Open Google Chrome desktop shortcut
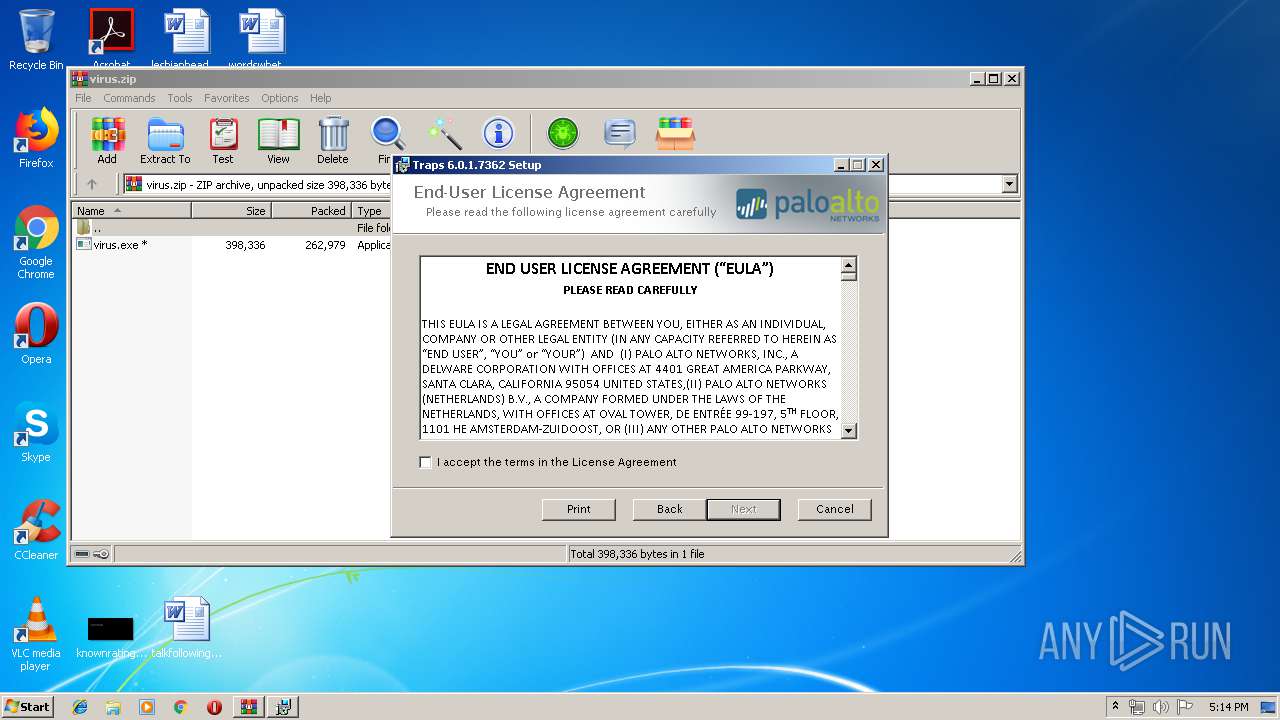The image size is (1280, 720). (x=36, y=242)
